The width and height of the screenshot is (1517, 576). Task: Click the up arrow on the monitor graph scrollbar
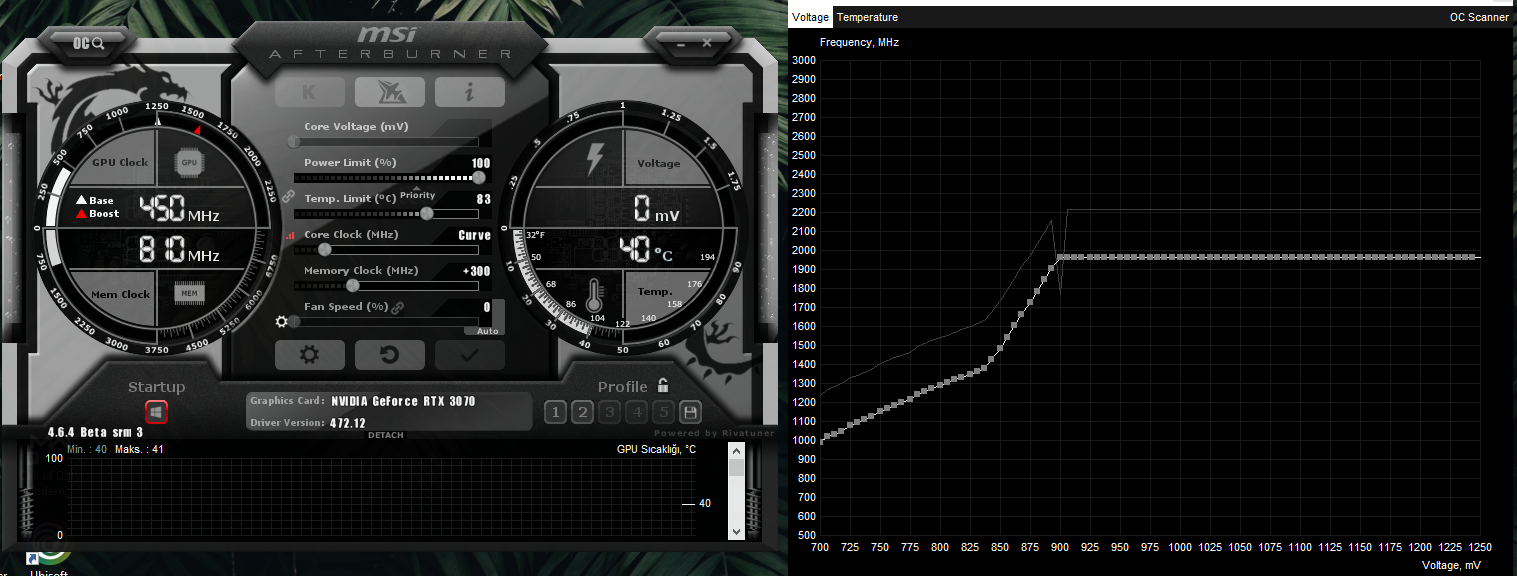pyautogui.click(x=737, y=451)
